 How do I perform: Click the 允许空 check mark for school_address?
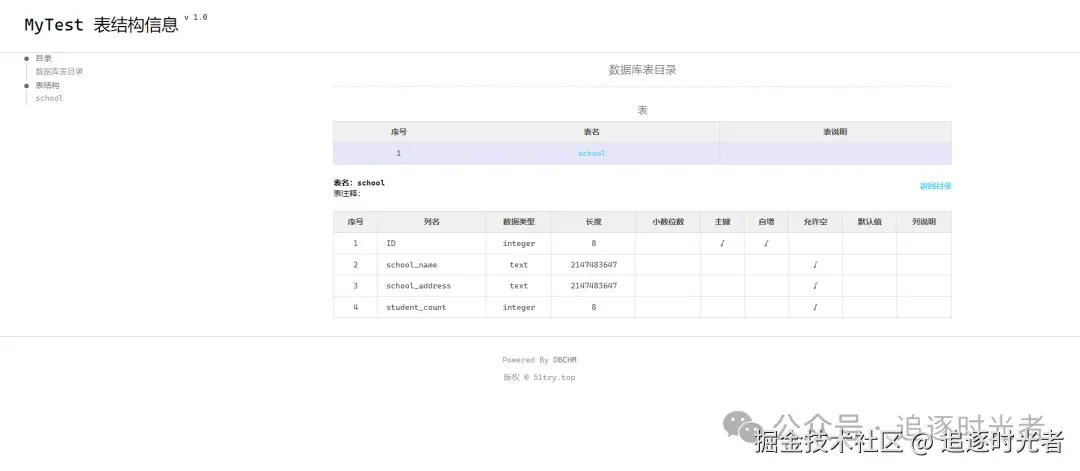click(815, 286)
